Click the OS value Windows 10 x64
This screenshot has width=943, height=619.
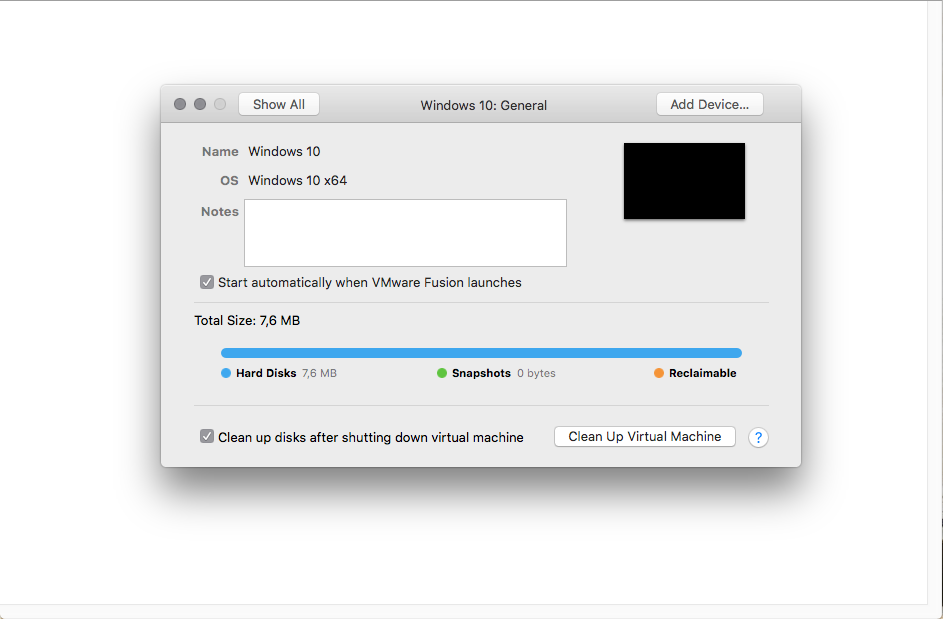click(x=298, y=180)
